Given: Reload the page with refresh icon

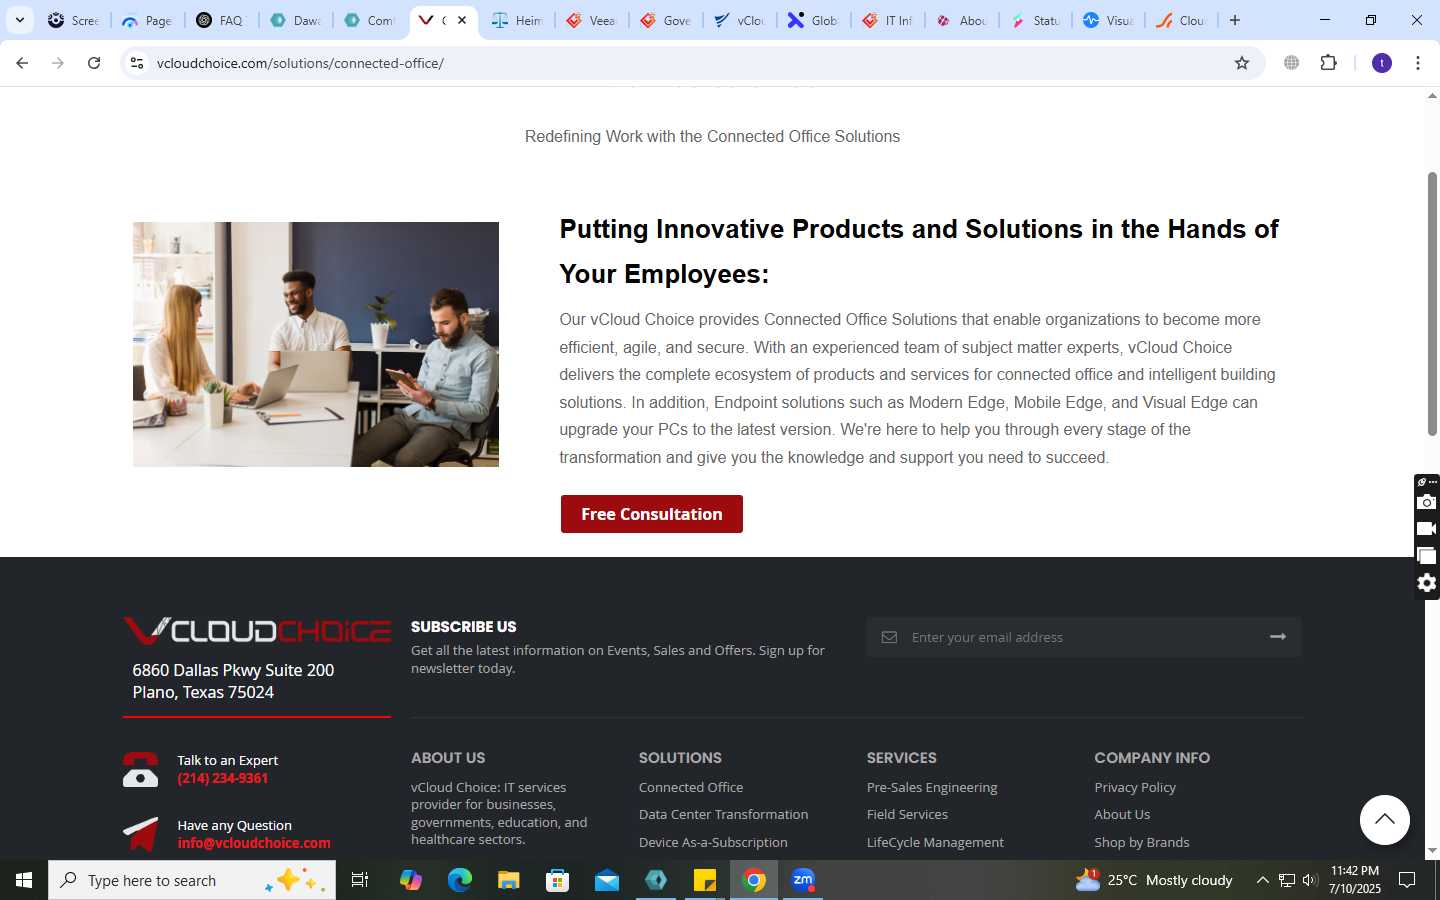Looking at the screenshot, I should [94, 63].
